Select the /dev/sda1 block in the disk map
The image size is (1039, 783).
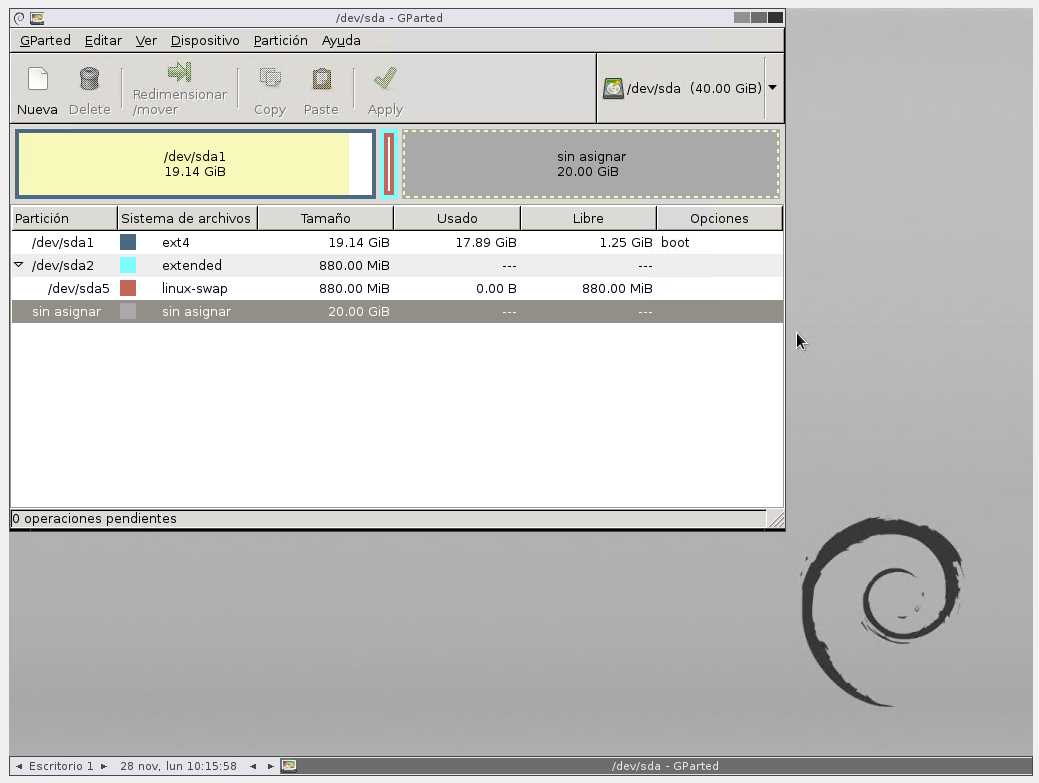(x=195, y=164)
